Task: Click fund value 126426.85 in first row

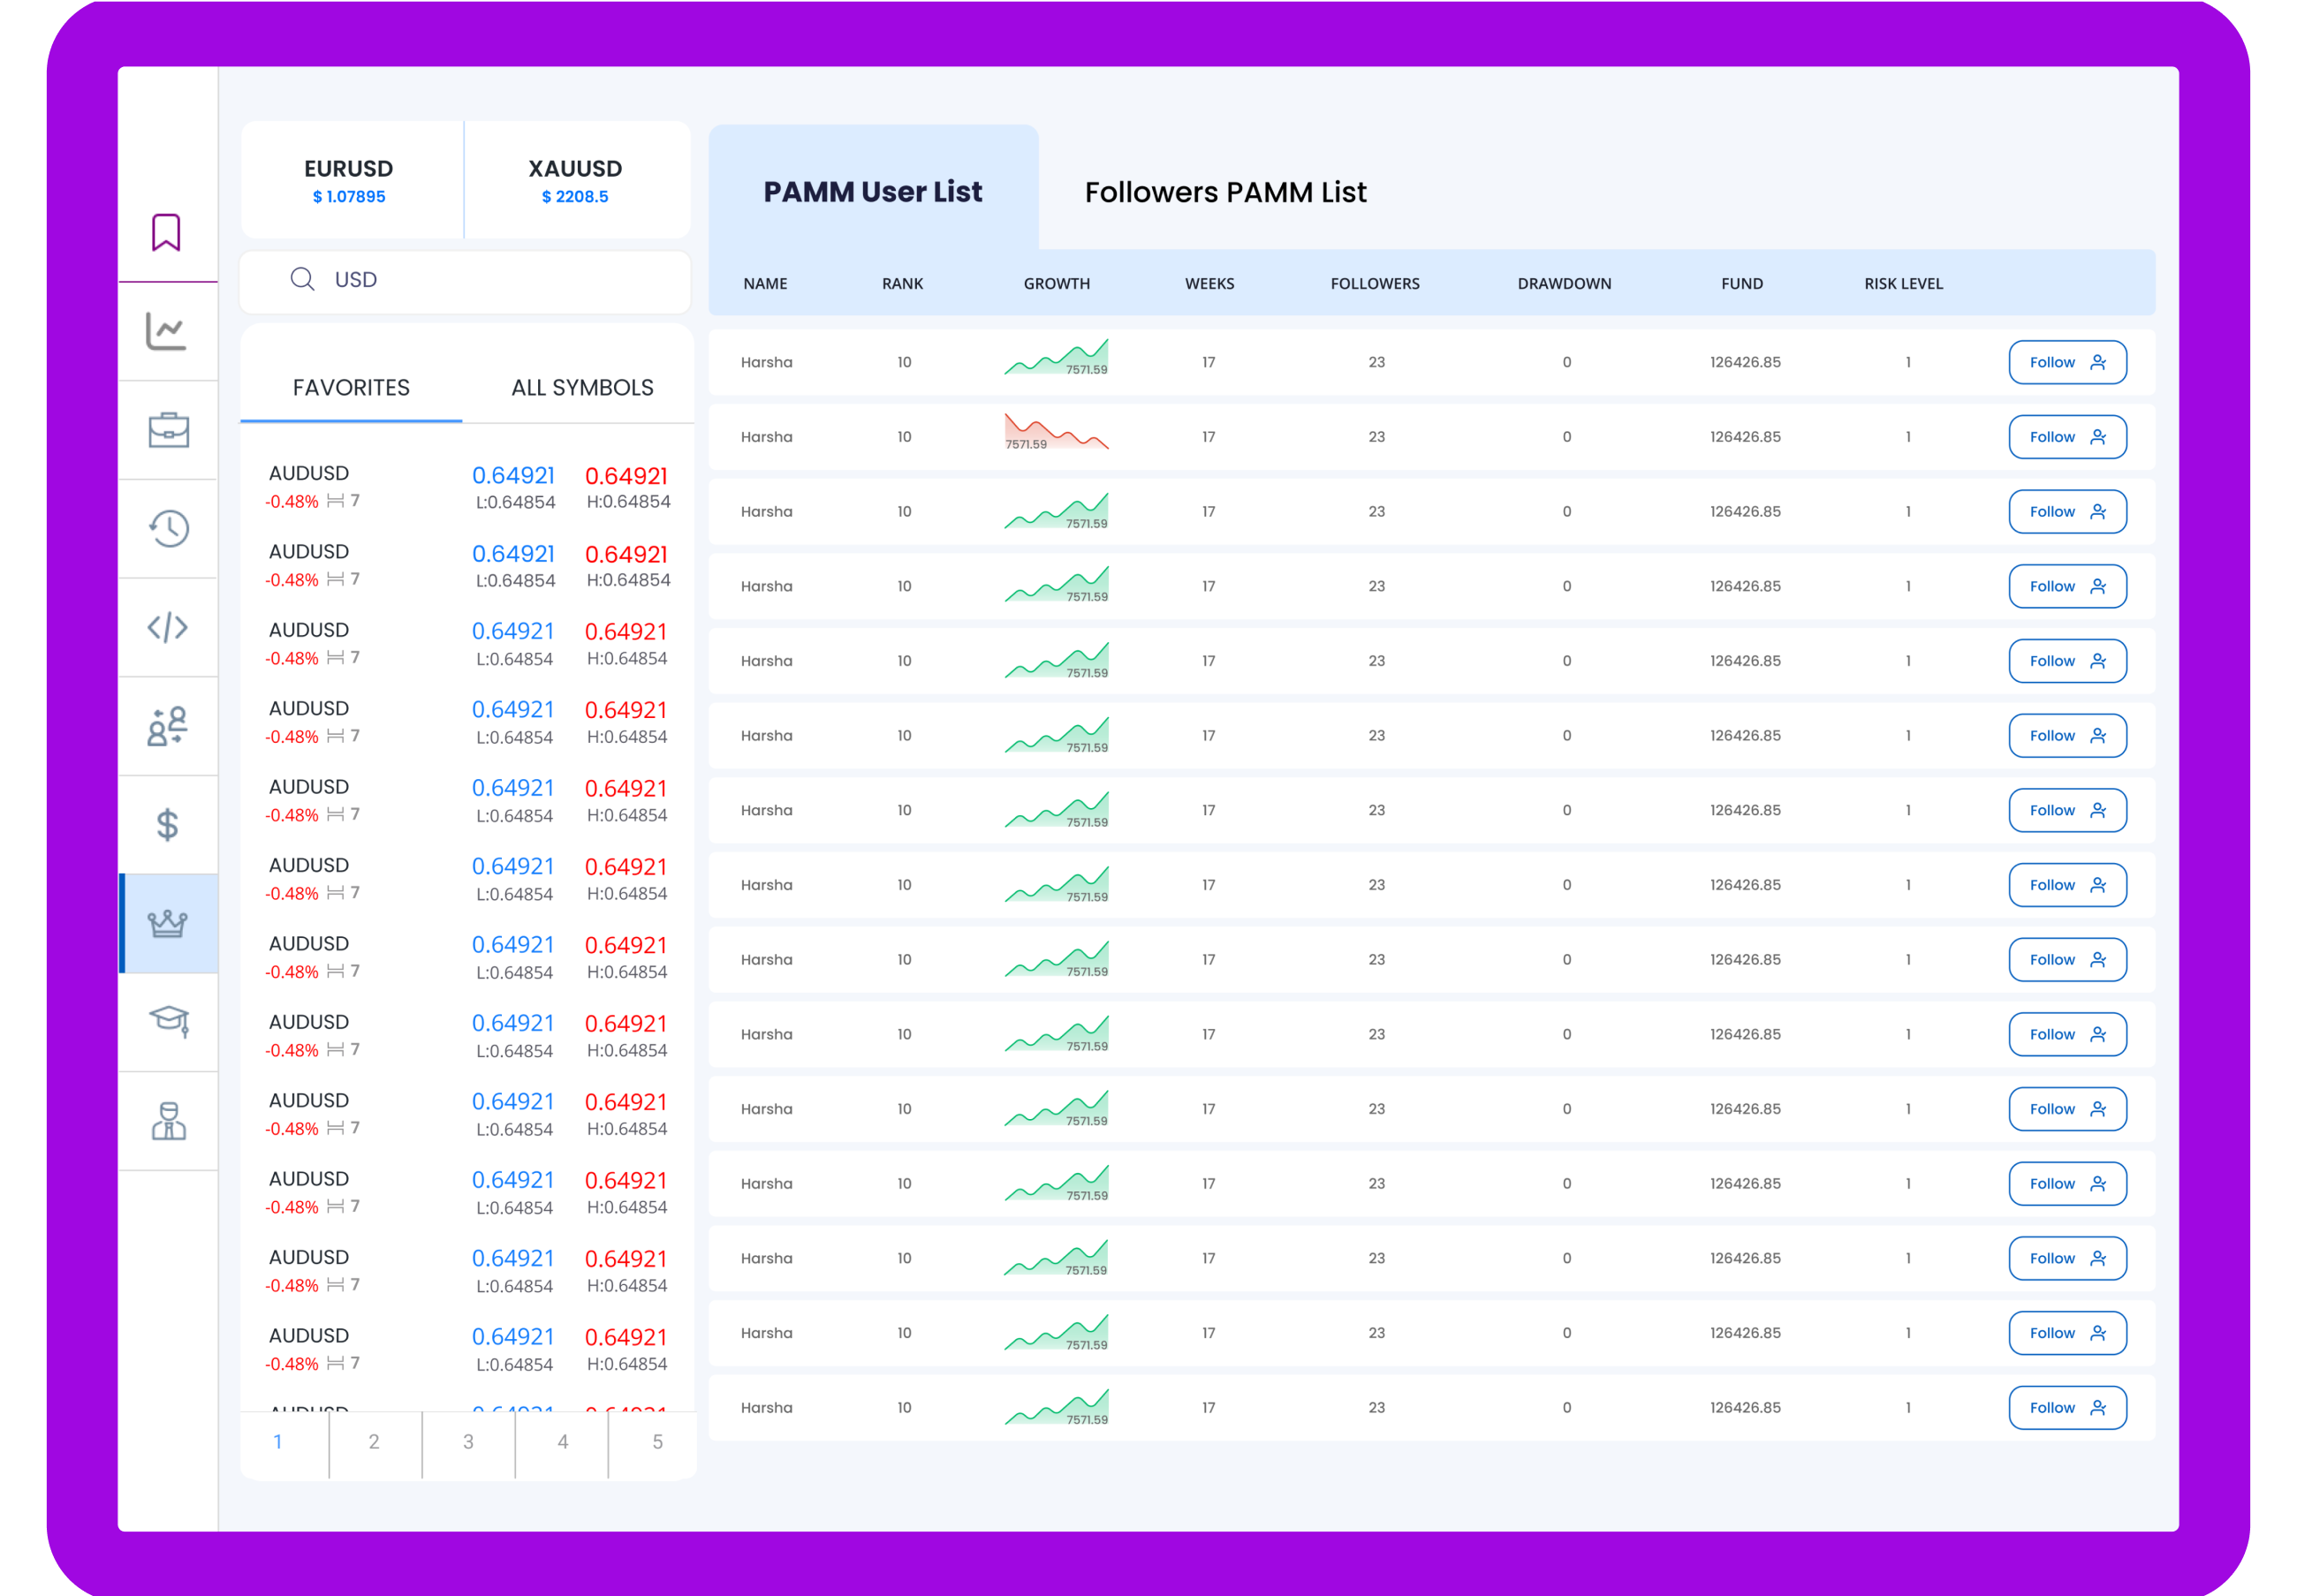Action: point(1745,362)
